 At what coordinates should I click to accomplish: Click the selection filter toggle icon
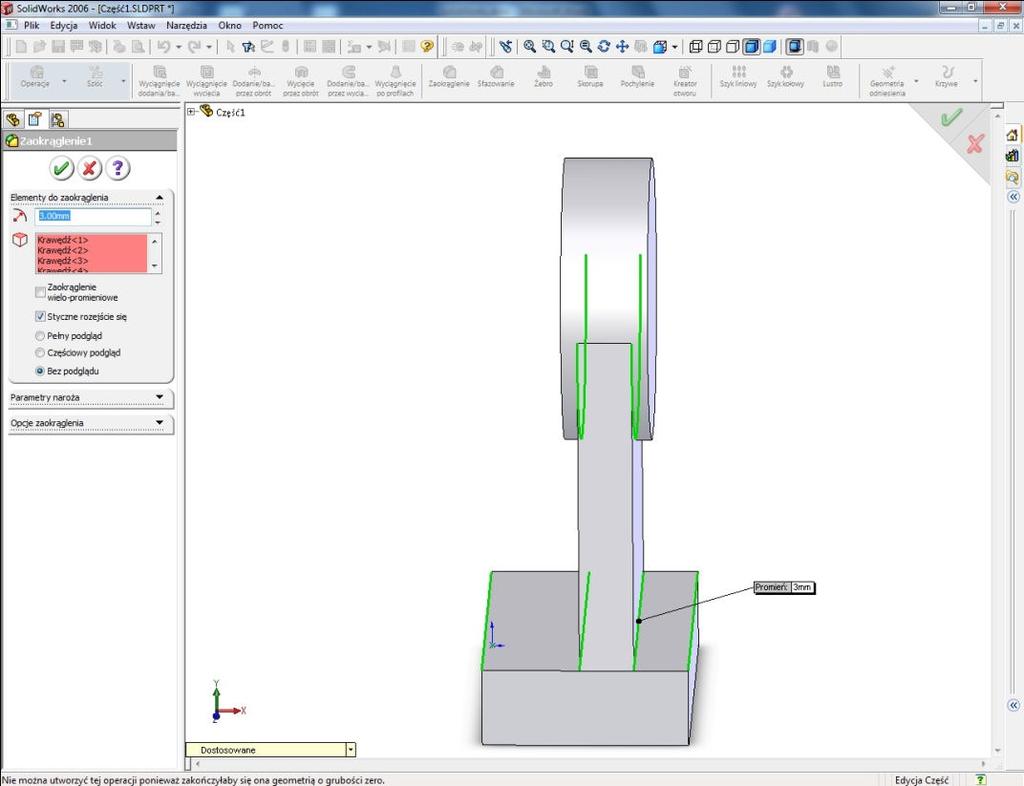[x=248, y=46]
